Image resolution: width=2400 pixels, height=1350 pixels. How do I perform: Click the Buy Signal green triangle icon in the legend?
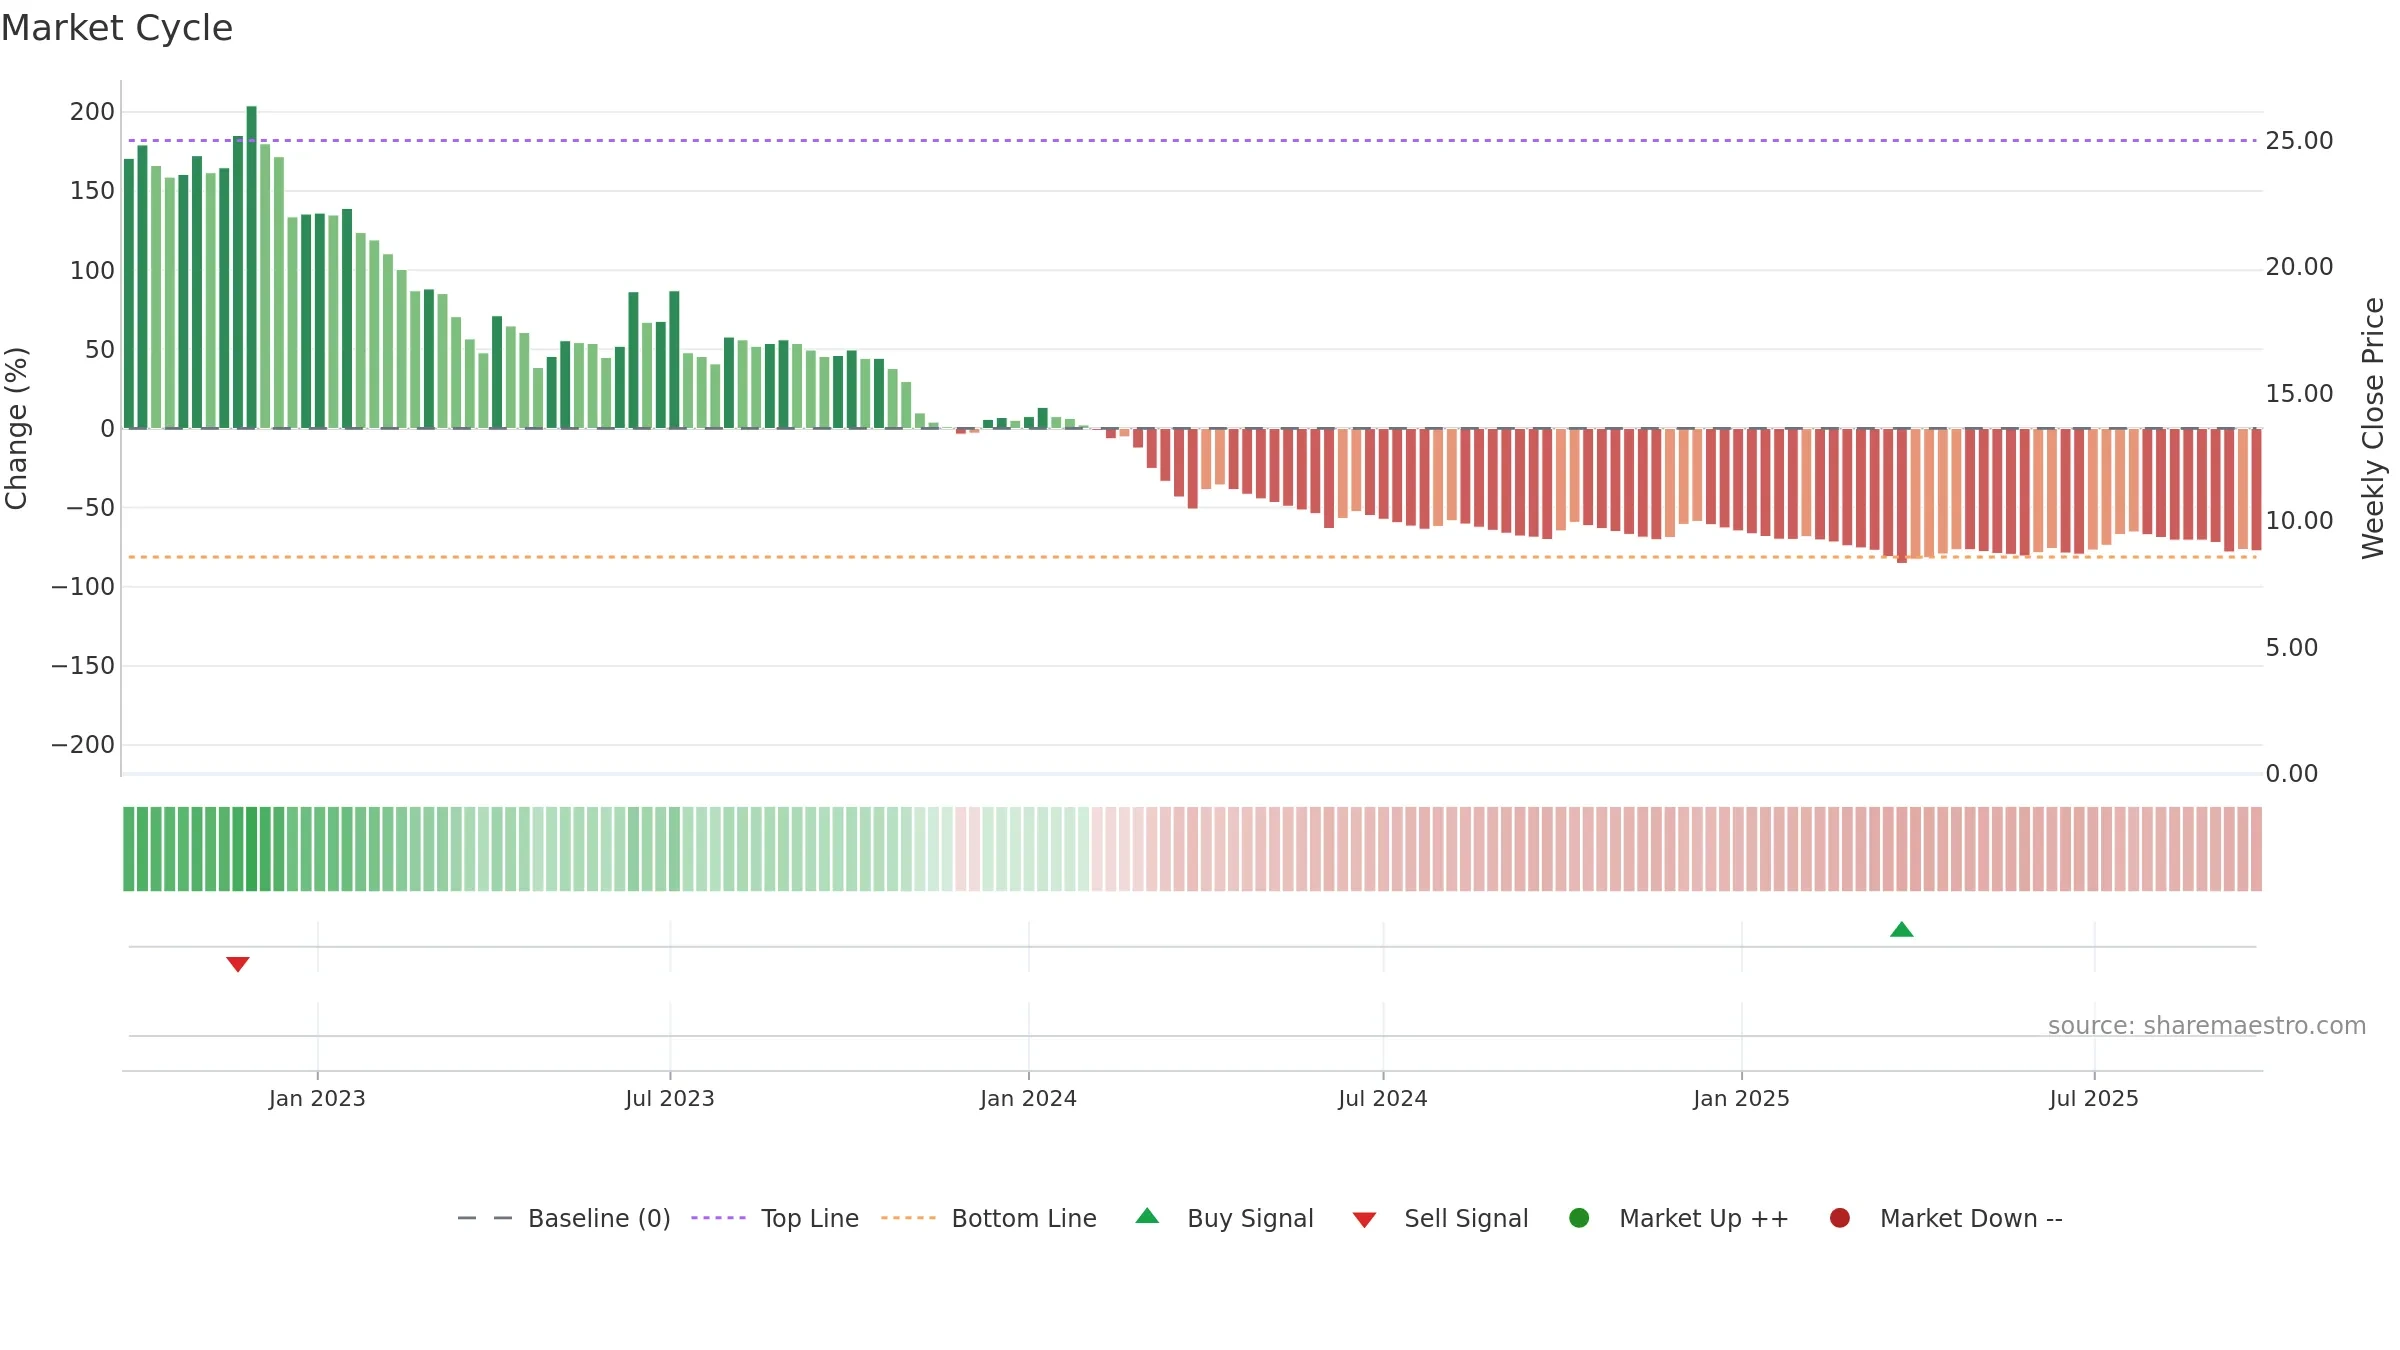[1147, 1216]
